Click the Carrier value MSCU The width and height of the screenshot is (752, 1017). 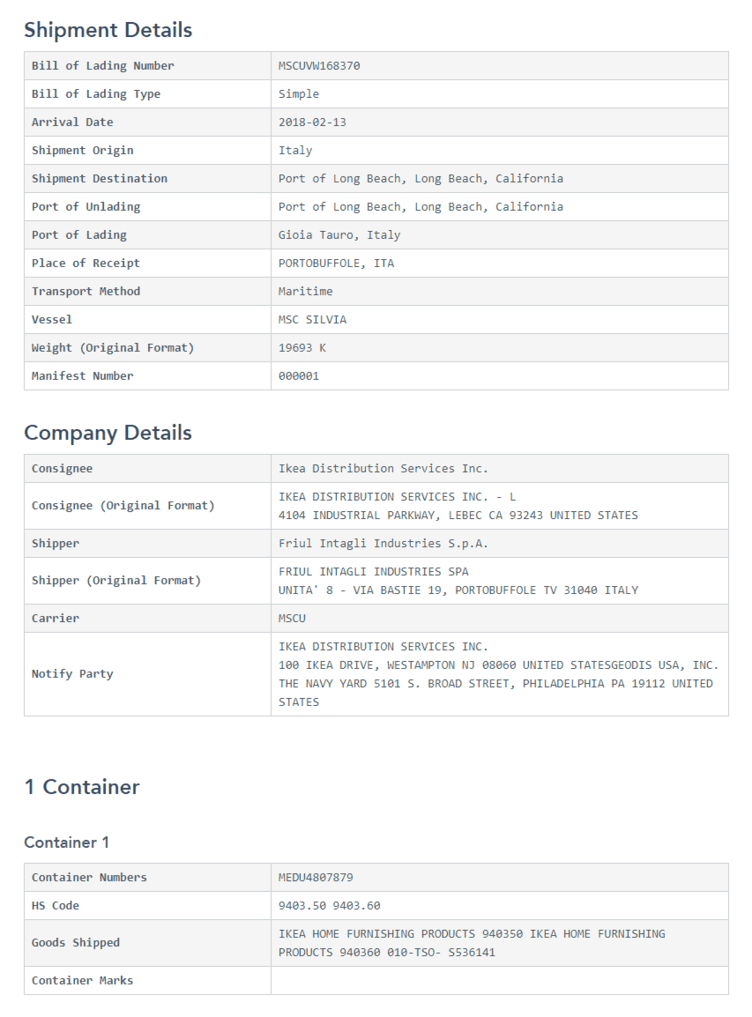coord(292,618)
